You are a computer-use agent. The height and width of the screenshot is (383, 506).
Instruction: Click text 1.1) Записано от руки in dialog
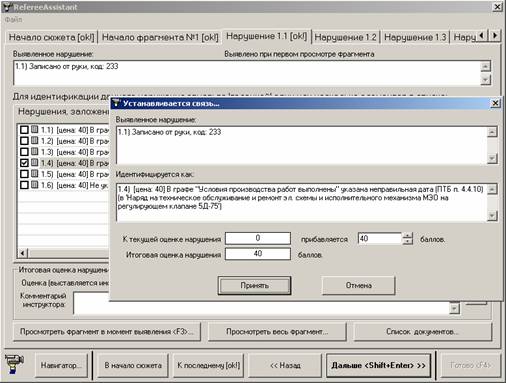click(x=170, y=132)
